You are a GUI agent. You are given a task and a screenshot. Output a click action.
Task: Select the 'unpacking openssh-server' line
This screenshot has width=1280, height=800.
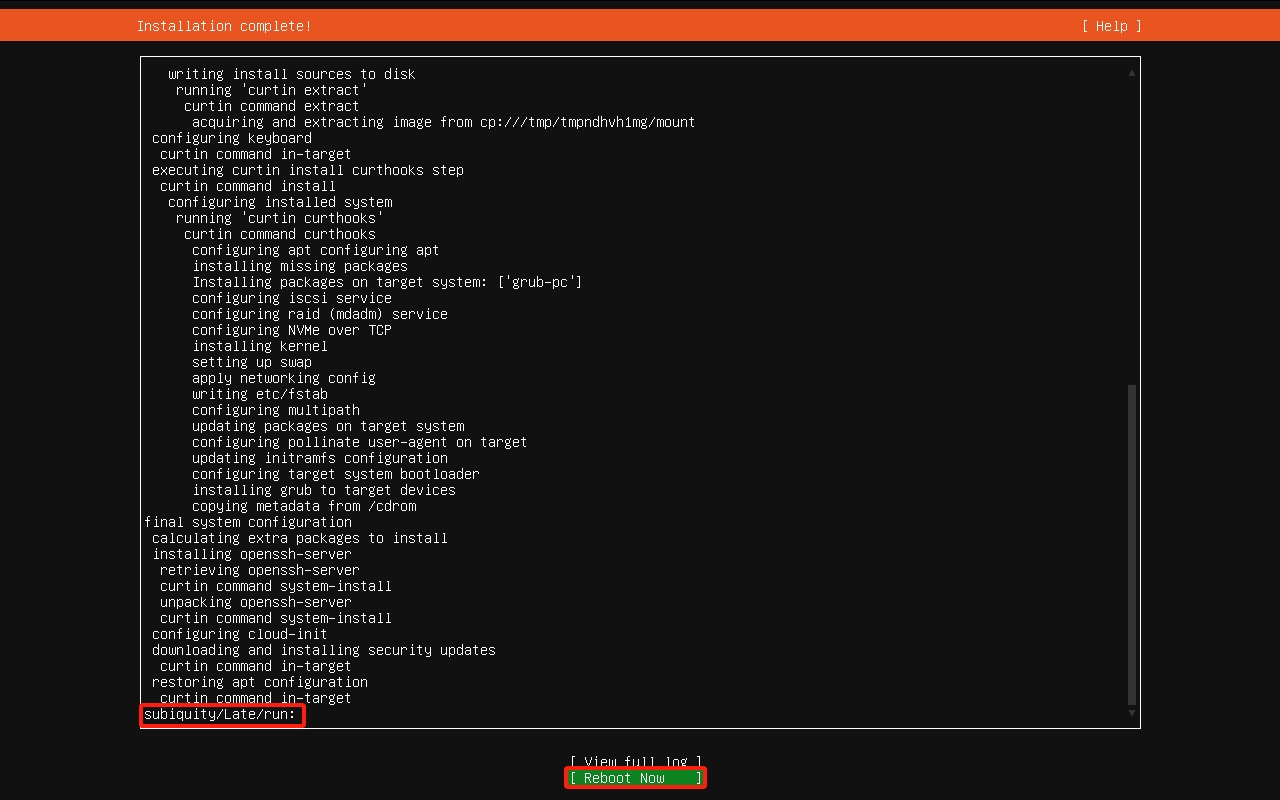coord(256,602)
